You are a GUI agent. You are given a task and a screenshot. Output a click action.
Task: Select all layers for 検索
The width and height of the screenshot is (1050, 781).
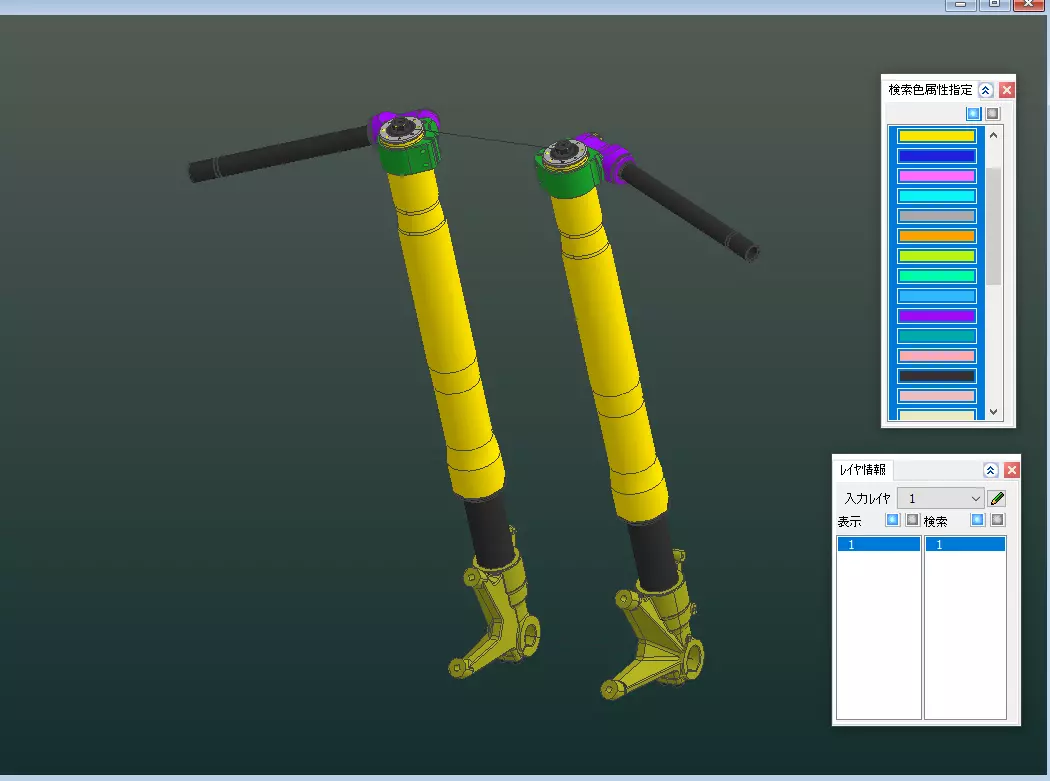978,520
